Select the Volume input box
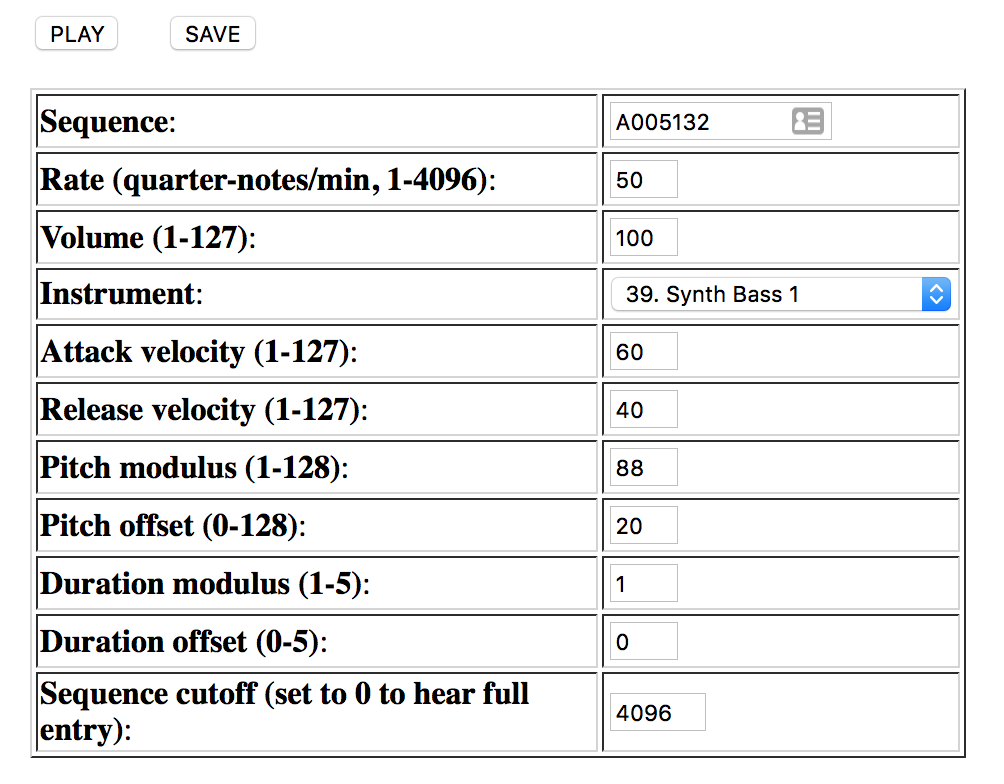 click(x=643, y=238)
